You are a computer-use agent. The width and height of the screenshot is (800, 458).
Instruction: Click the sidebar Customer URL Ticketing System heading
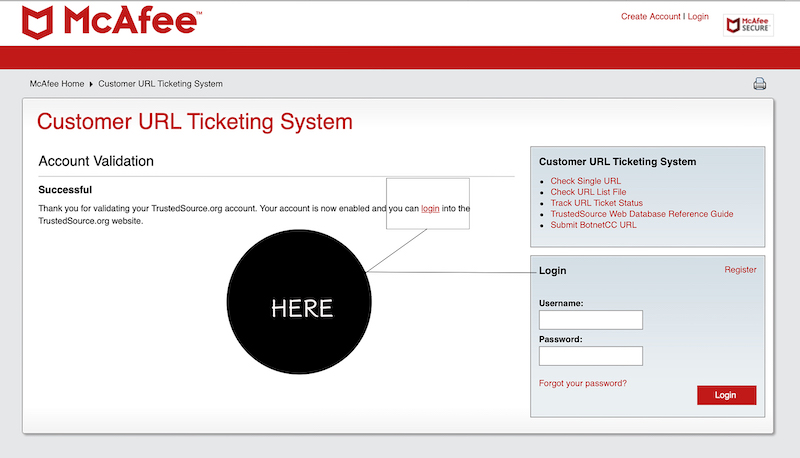click(x=617, y=162)
